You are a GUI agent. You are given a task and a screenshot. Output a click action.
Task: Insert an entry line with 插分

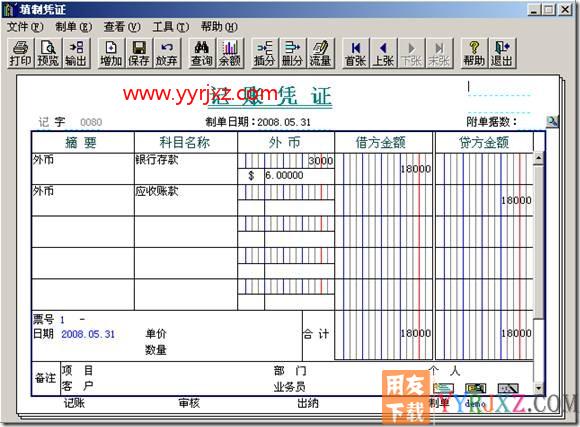click(264, 53)
